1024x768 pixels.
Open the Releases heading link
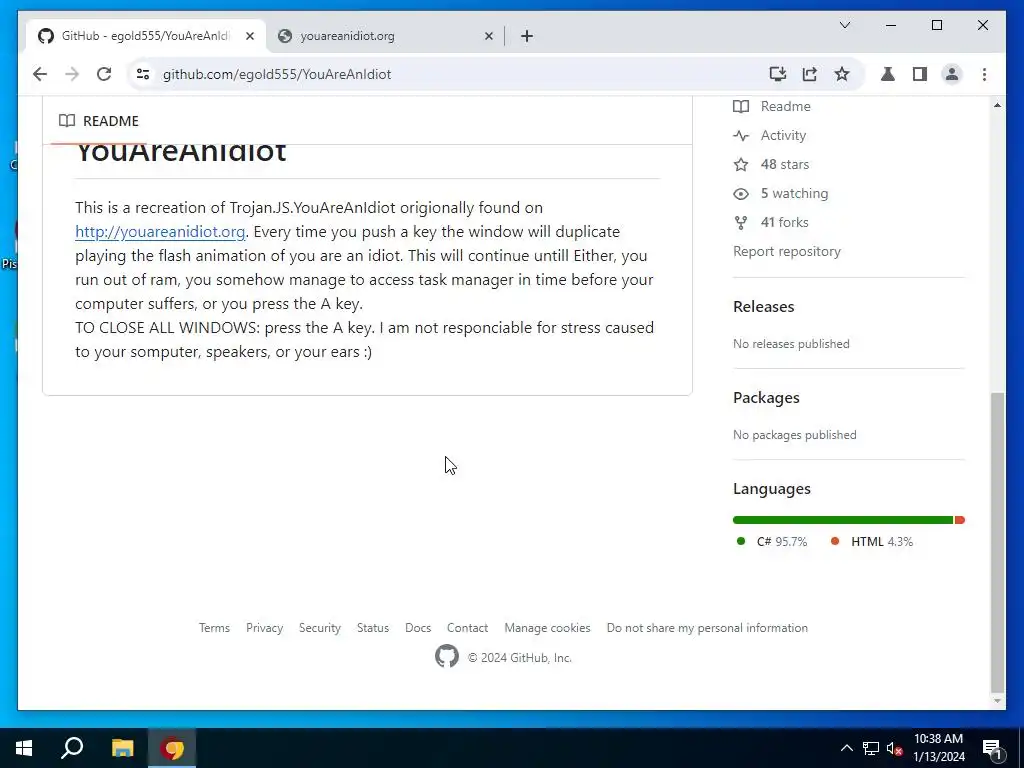click(x=763, y=306)
